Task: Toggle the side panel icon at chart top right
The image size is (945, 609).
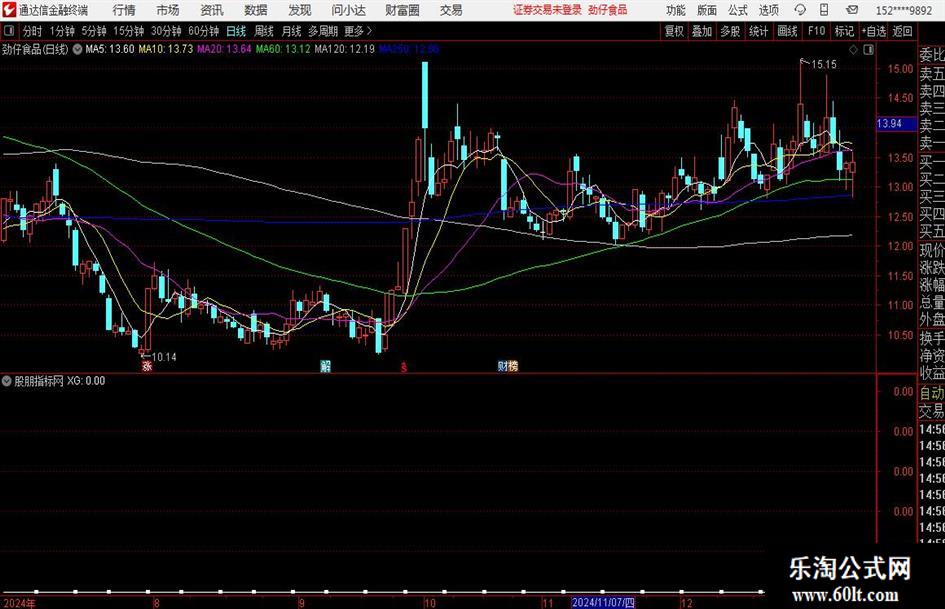Action: click(x=868, y=49)
